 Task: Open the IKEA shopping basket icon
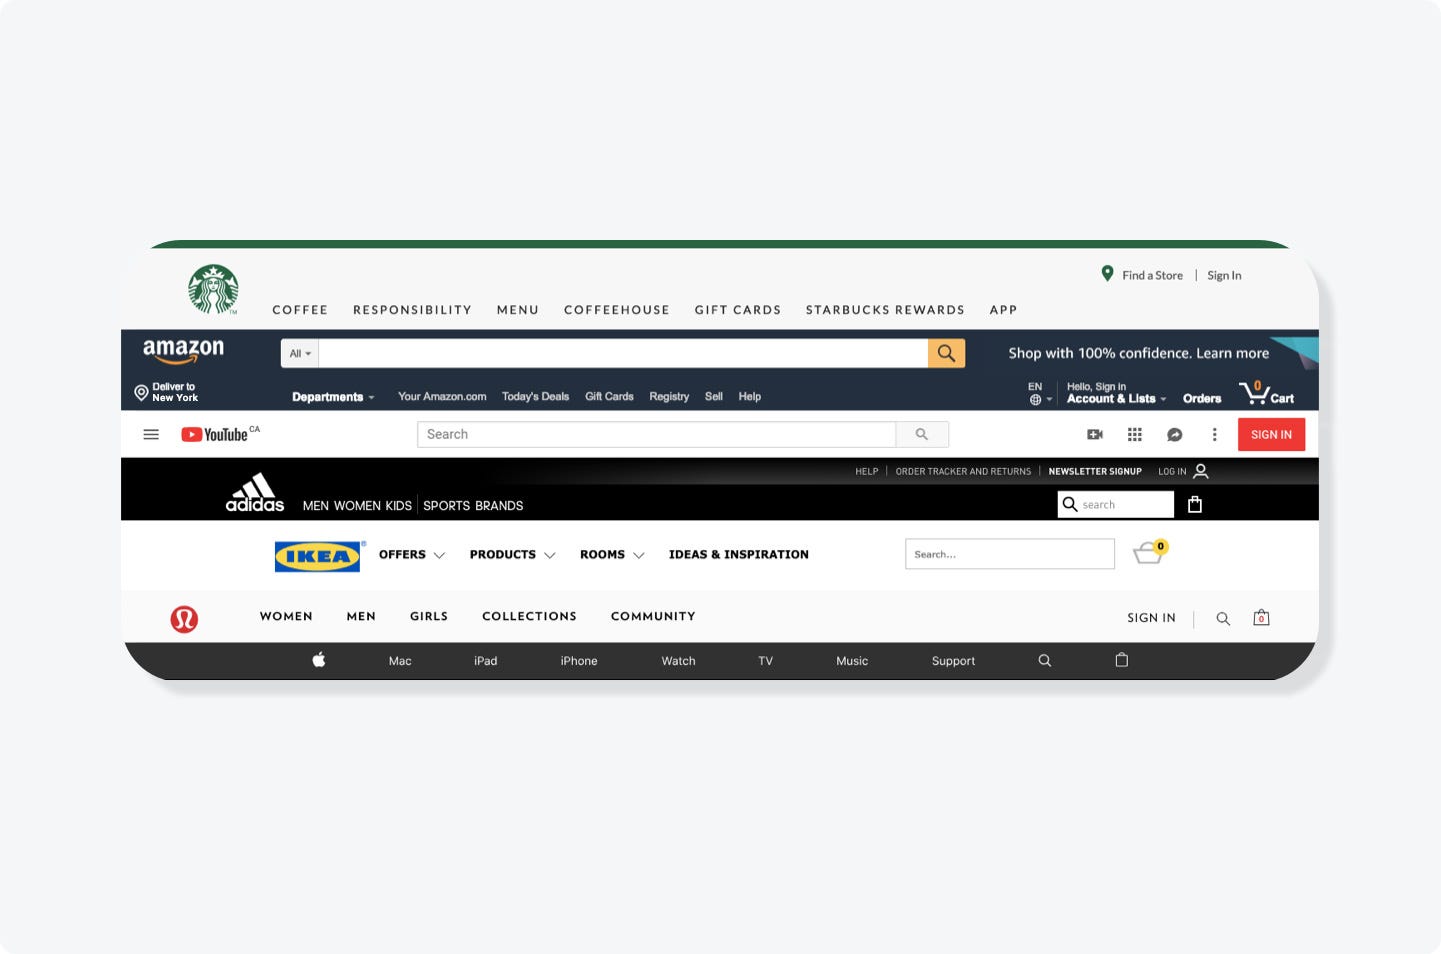coord(1150,551)
